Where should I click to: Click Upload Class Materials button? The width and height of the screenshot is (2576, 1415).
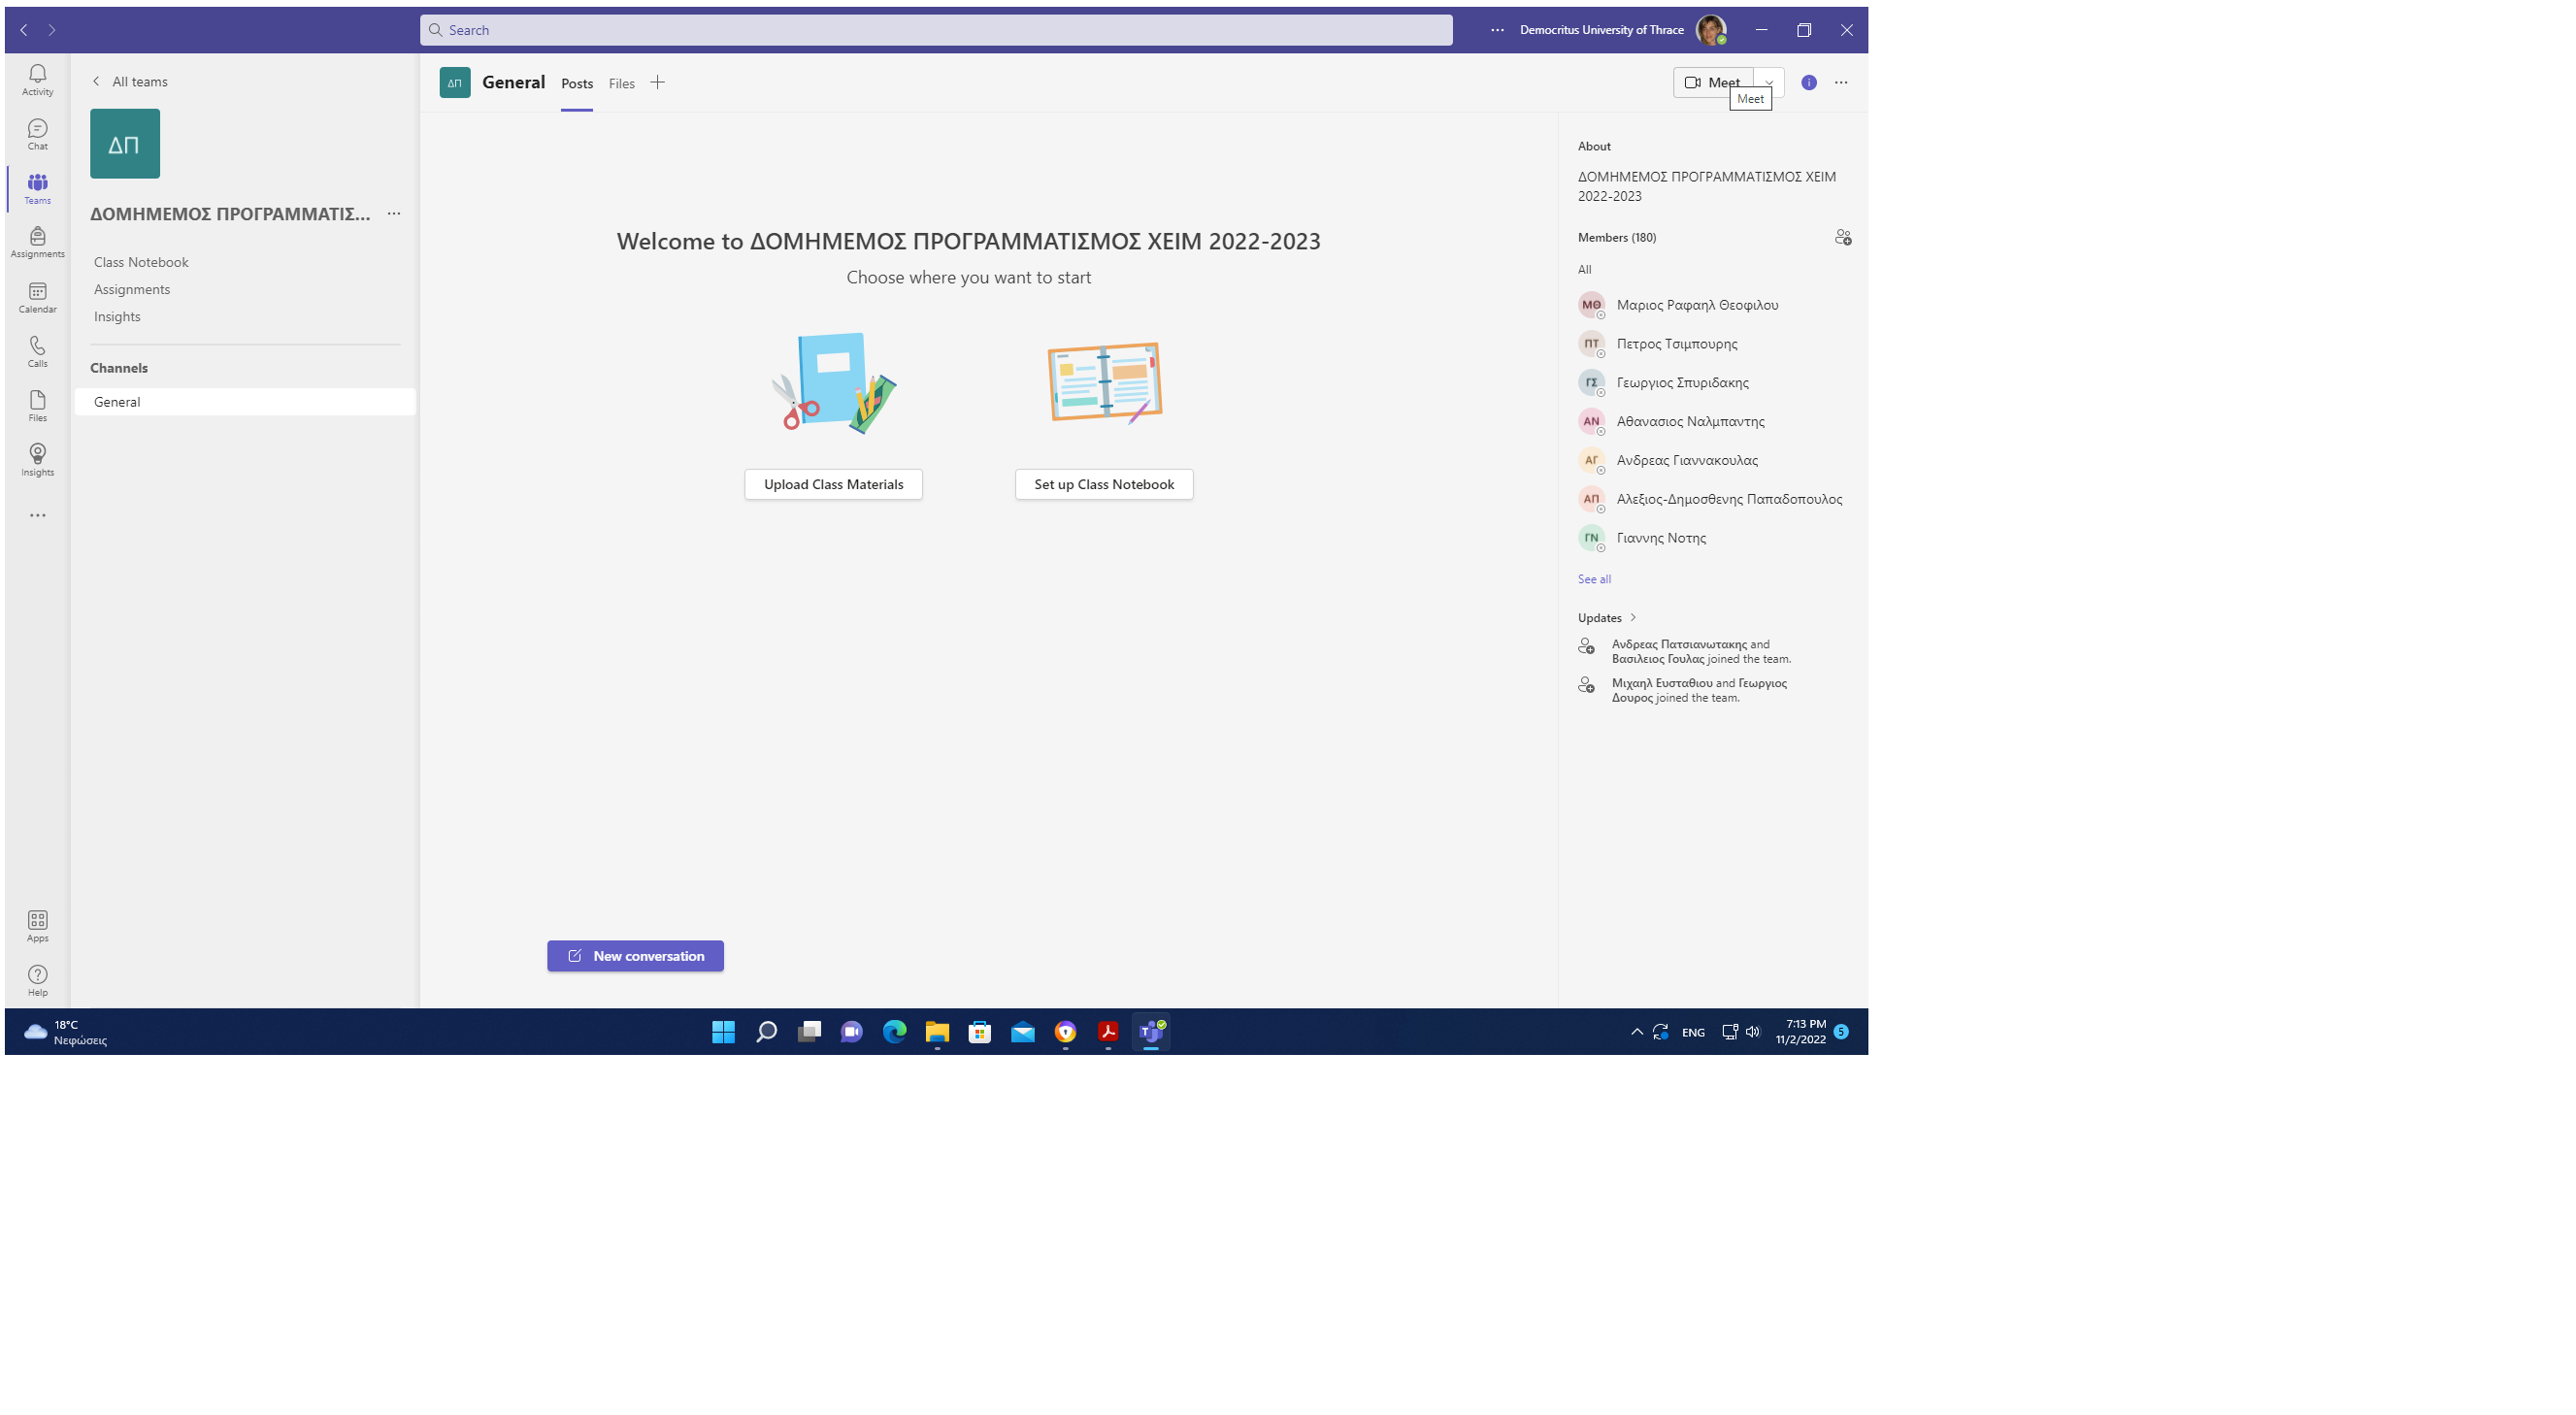tap(833, 484)
